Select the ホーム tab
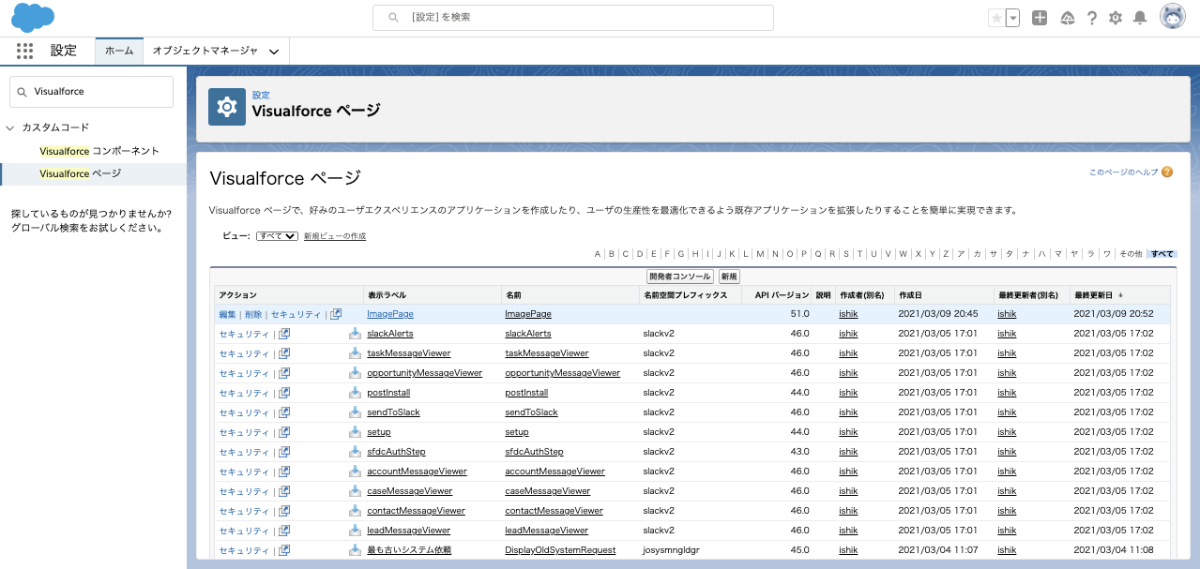 [119, 50]
